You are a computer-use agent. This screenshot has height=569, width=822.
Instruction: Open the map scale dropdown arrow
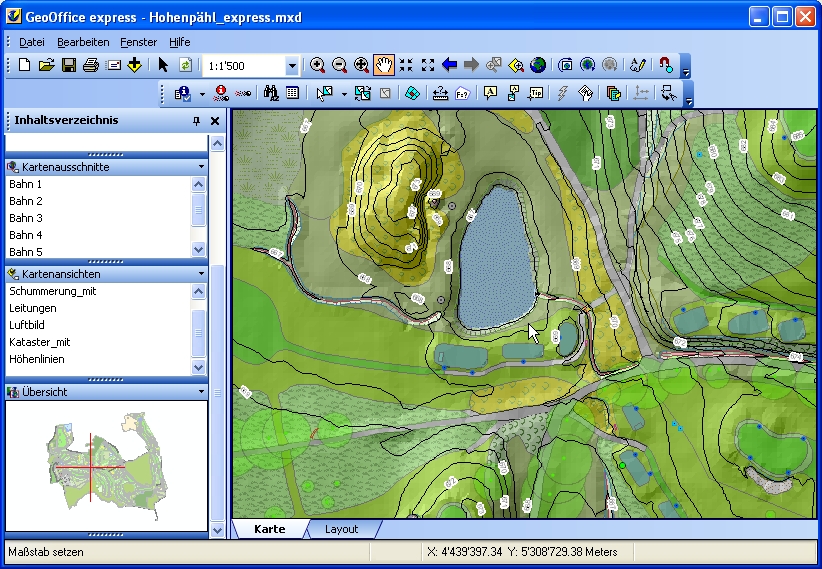click(x=292, y=66)
